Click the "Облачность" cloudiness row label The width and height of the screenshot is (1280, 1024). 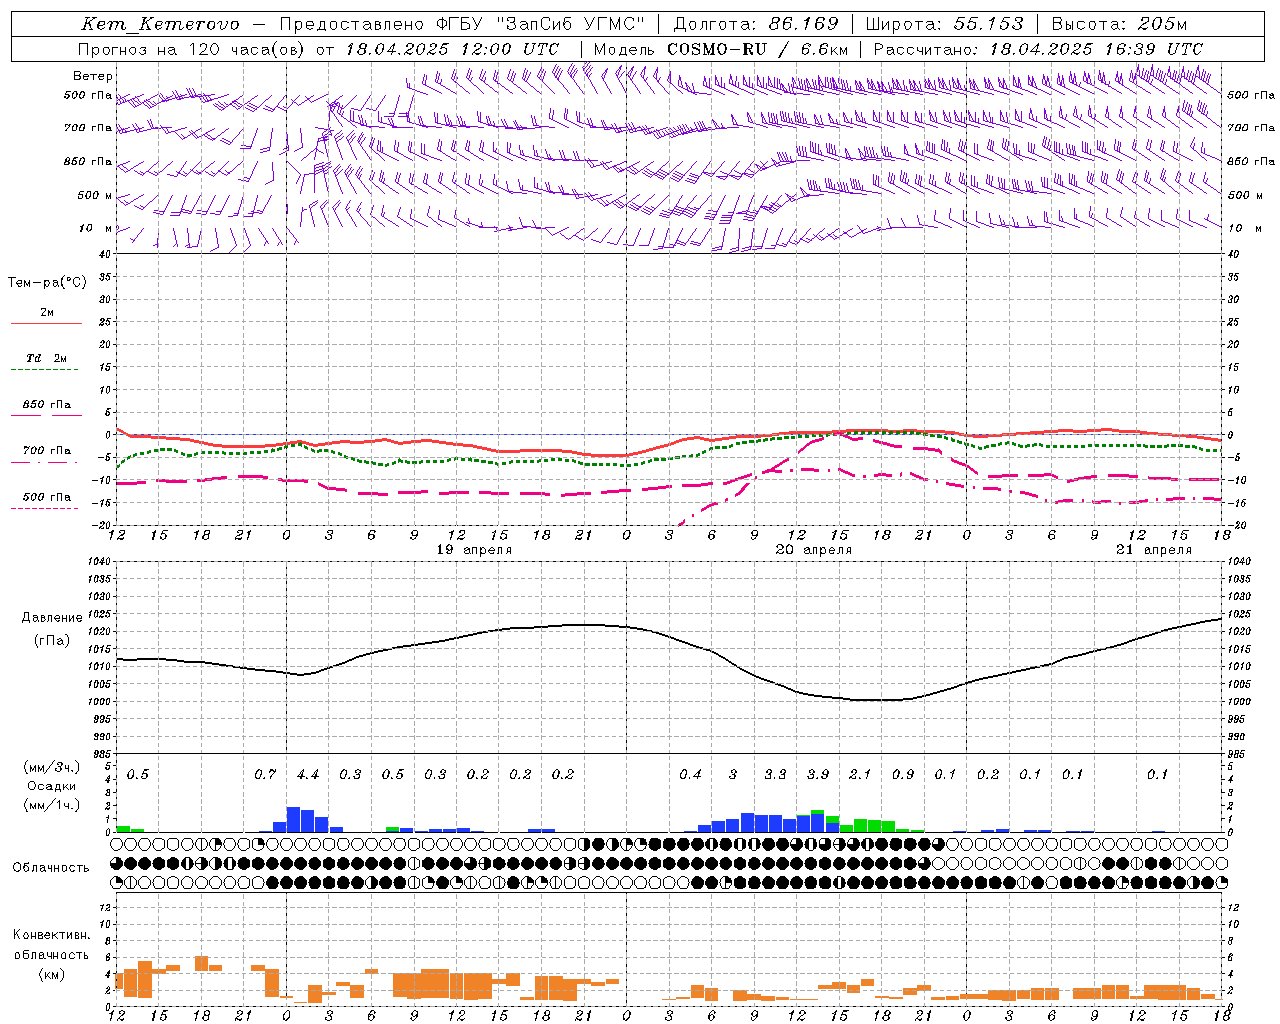tap(50, 868)
